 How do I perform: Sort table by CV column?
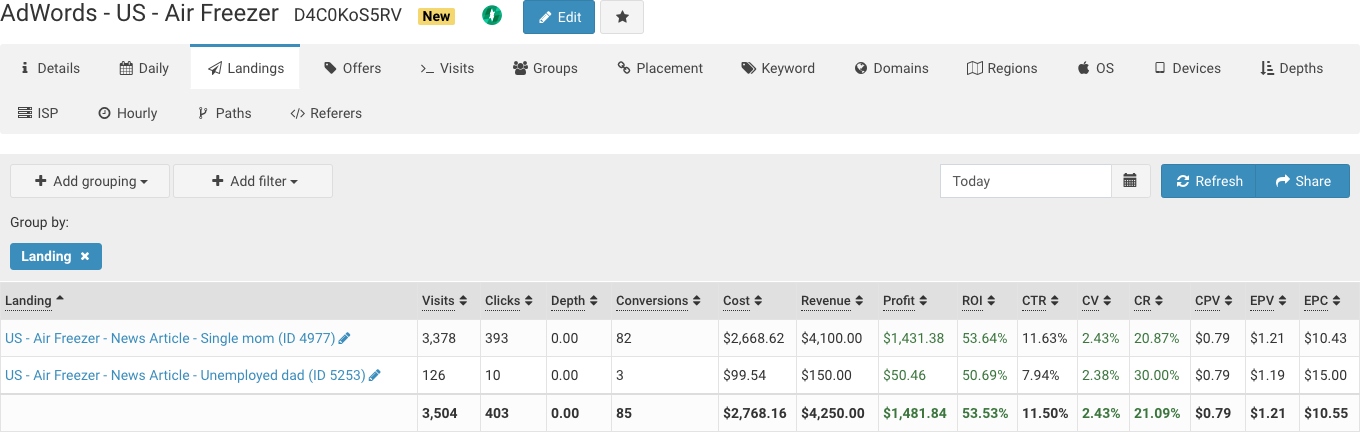click(1096, 300)
